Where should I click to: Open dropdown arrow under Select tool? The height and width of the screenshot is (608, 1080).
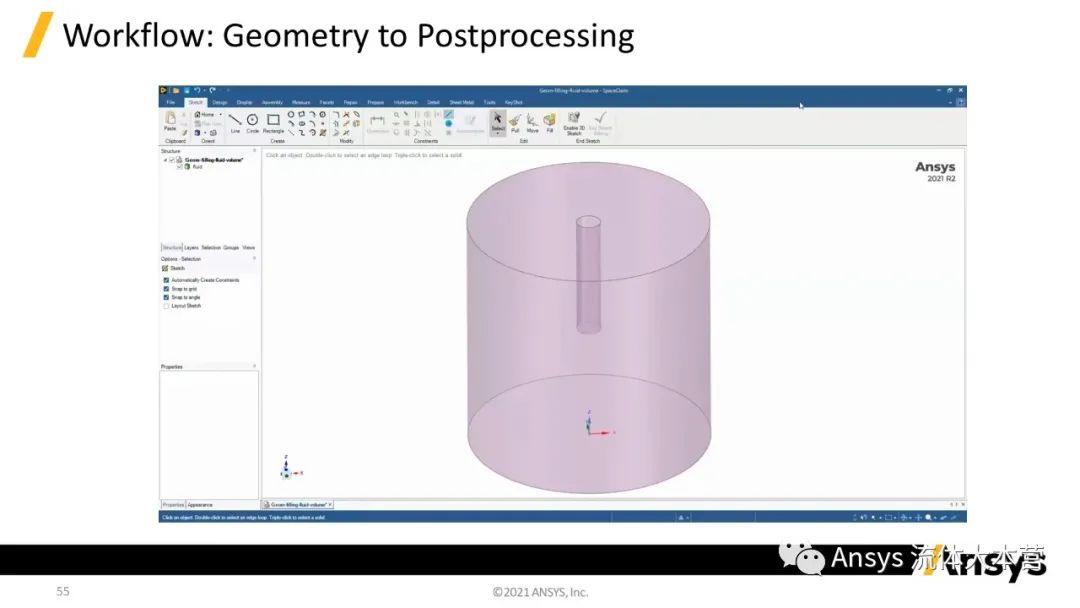497,133
